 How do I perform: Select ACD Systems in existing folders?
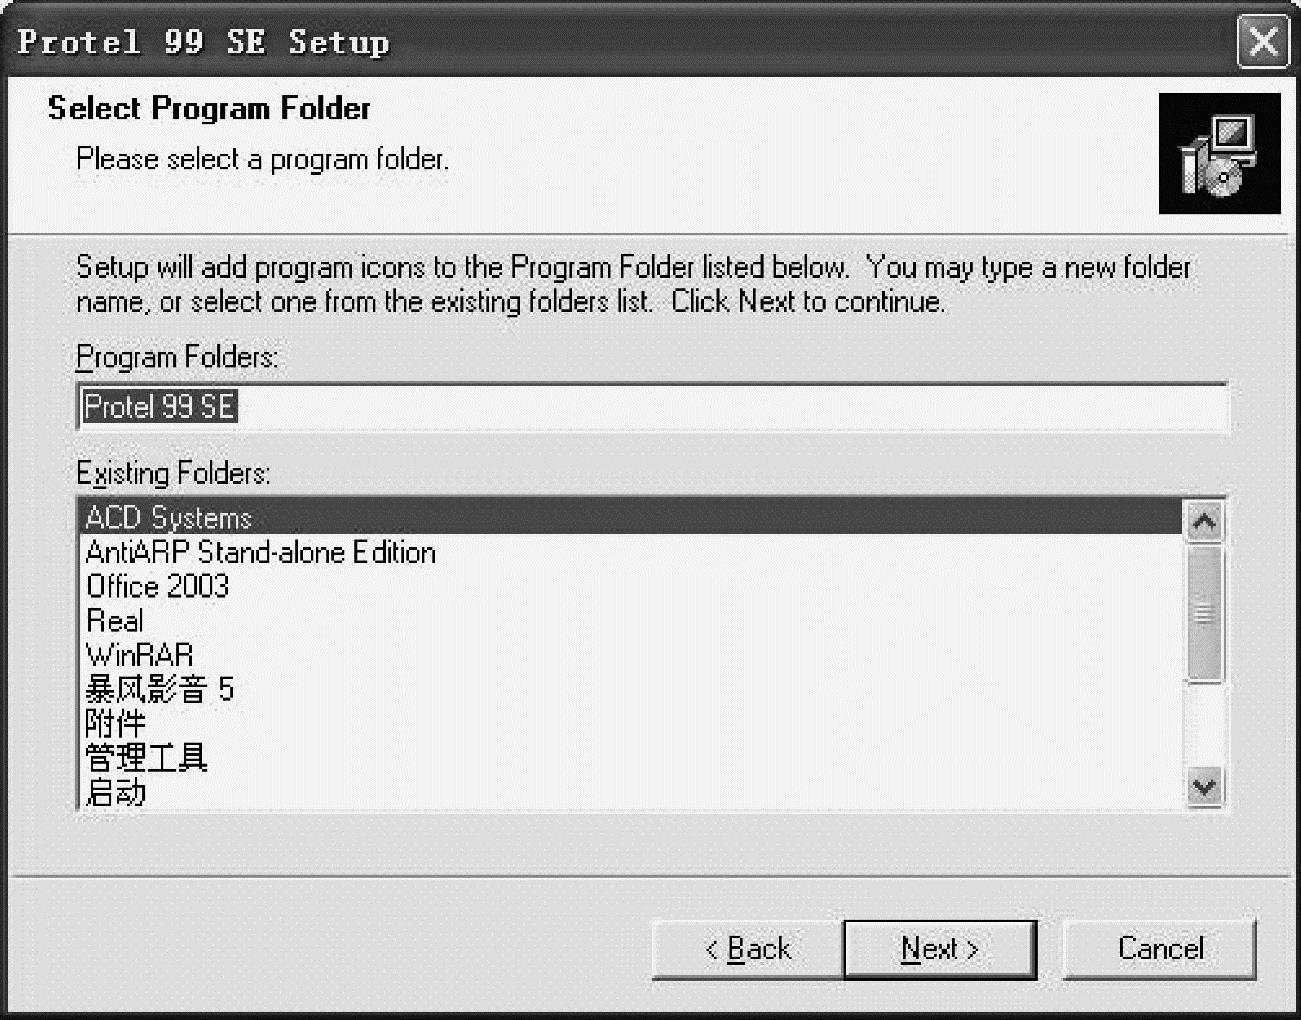click(x=168, y=518)
